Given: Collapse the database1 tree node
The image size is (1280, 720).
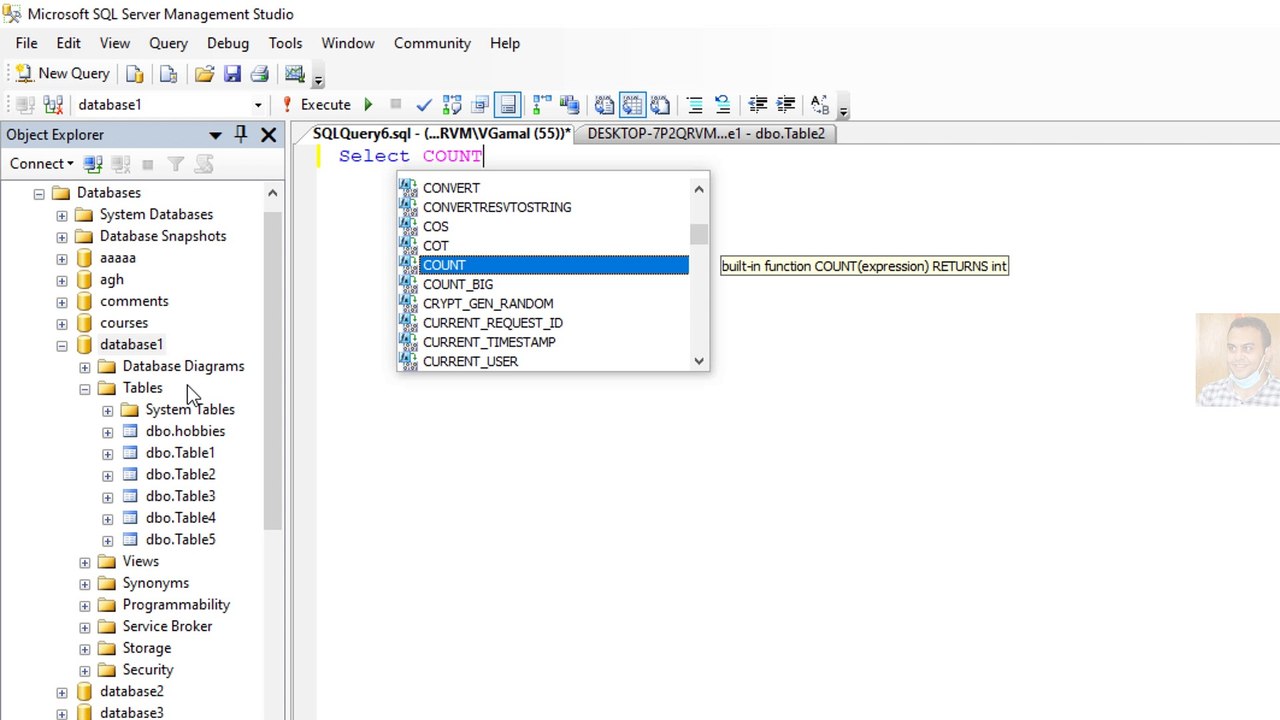Looking at the screenshot, I should [62, 345].
